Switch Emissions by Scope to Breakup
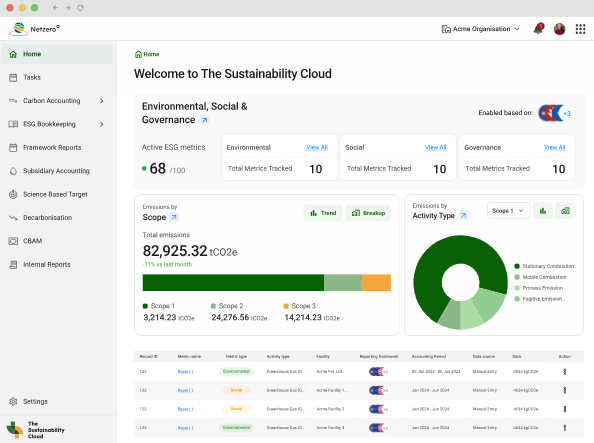594x443 pixels. (368, 213)
